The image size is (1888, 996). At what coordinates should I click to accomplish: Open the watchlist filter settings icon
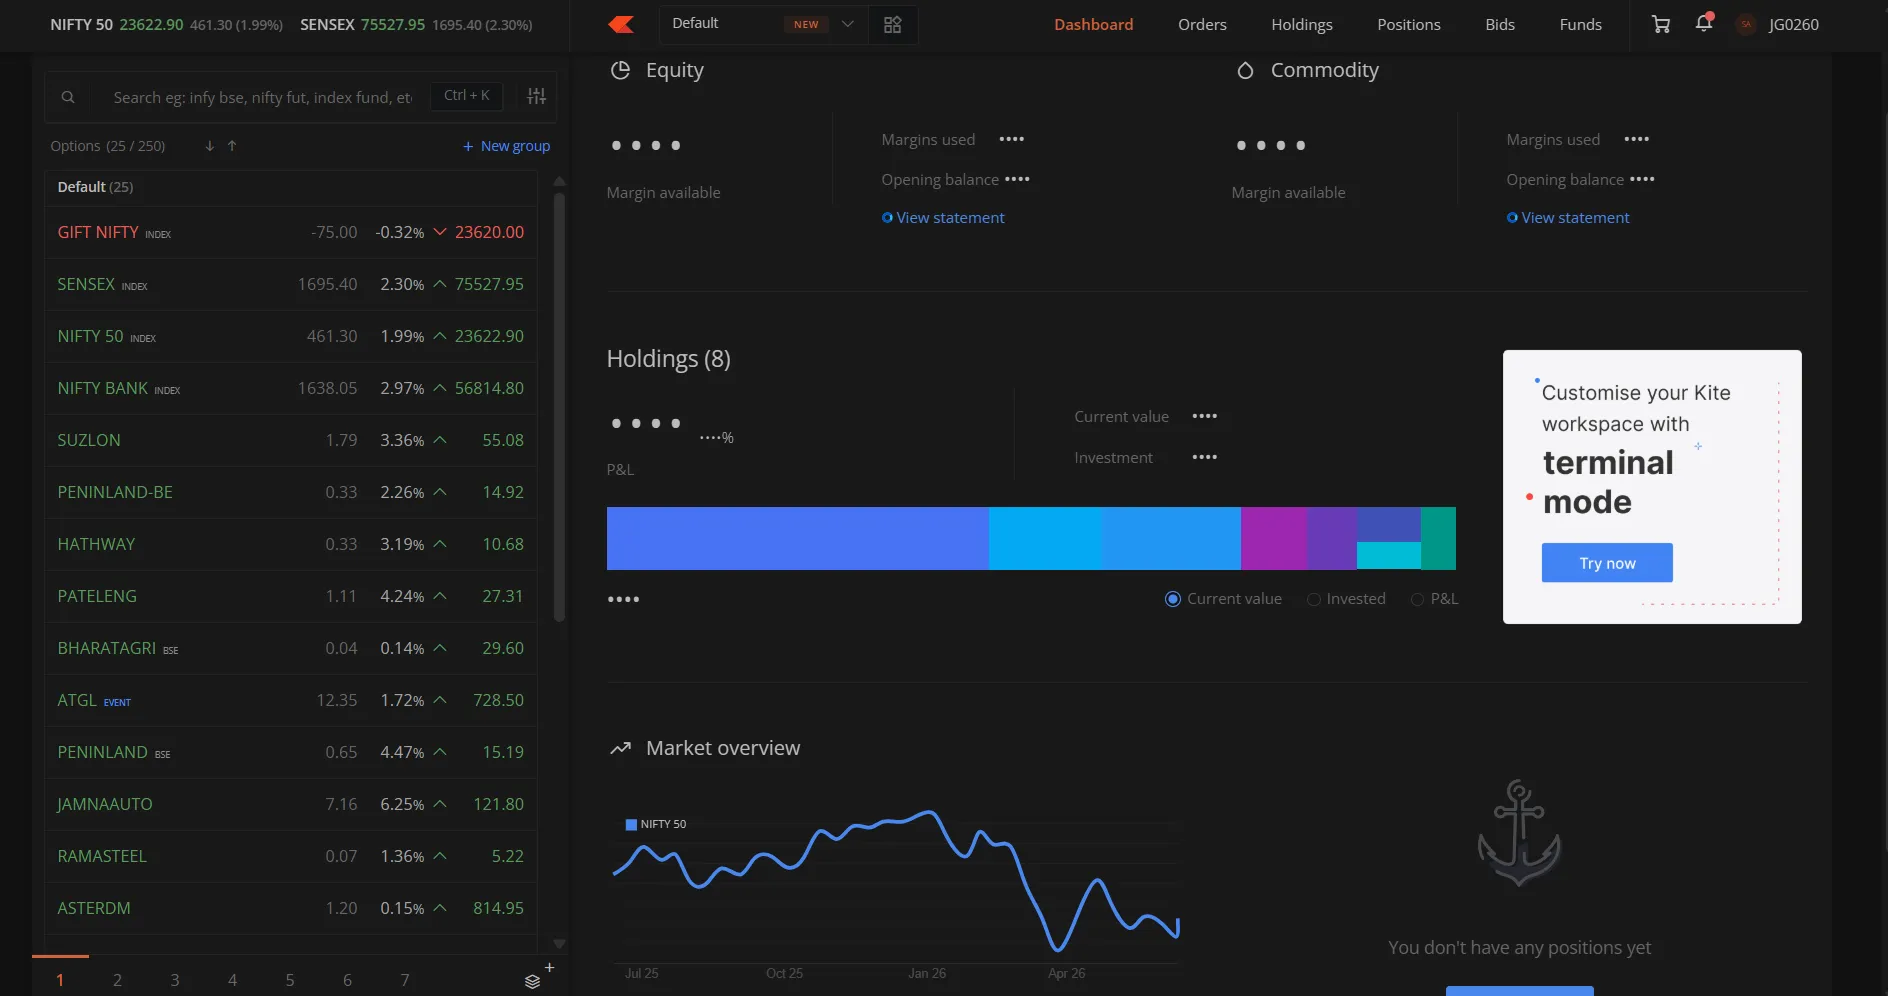[537, 96]
